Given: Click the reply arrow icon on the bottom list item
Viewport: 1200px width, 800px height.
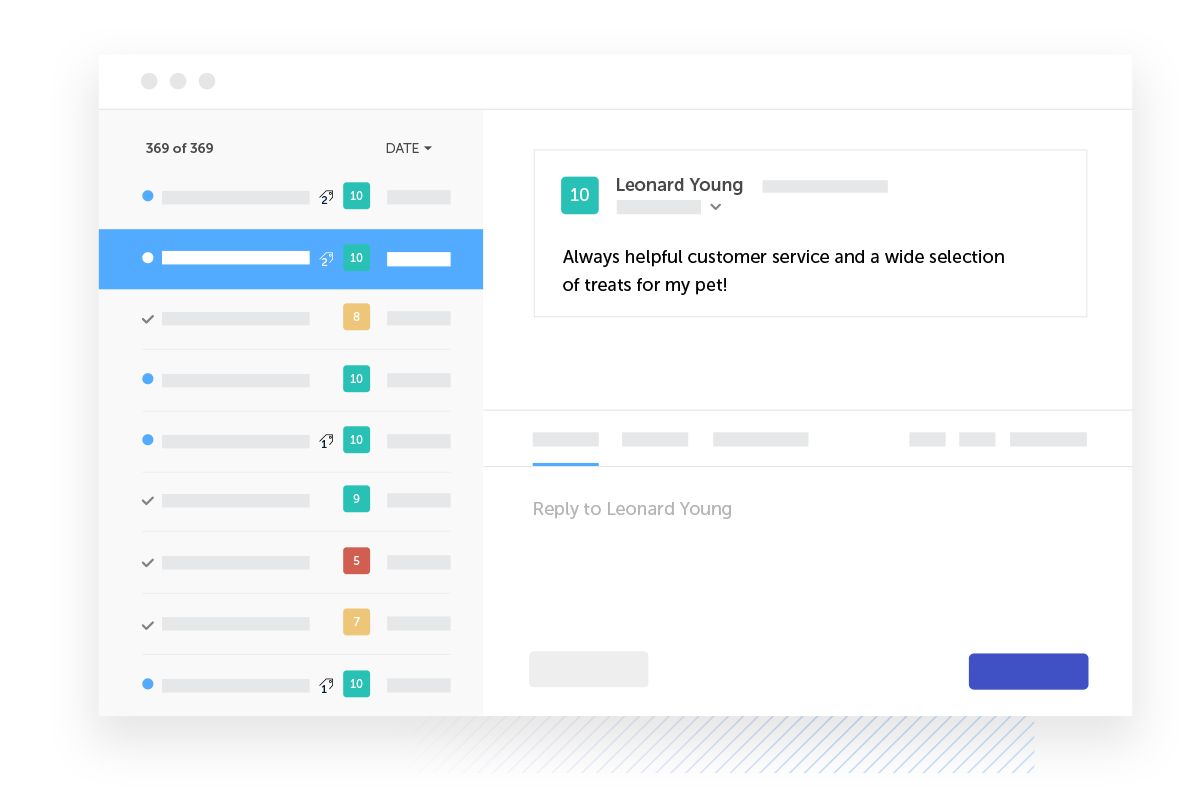Looking at the screenshot, I should pos(325,684).
